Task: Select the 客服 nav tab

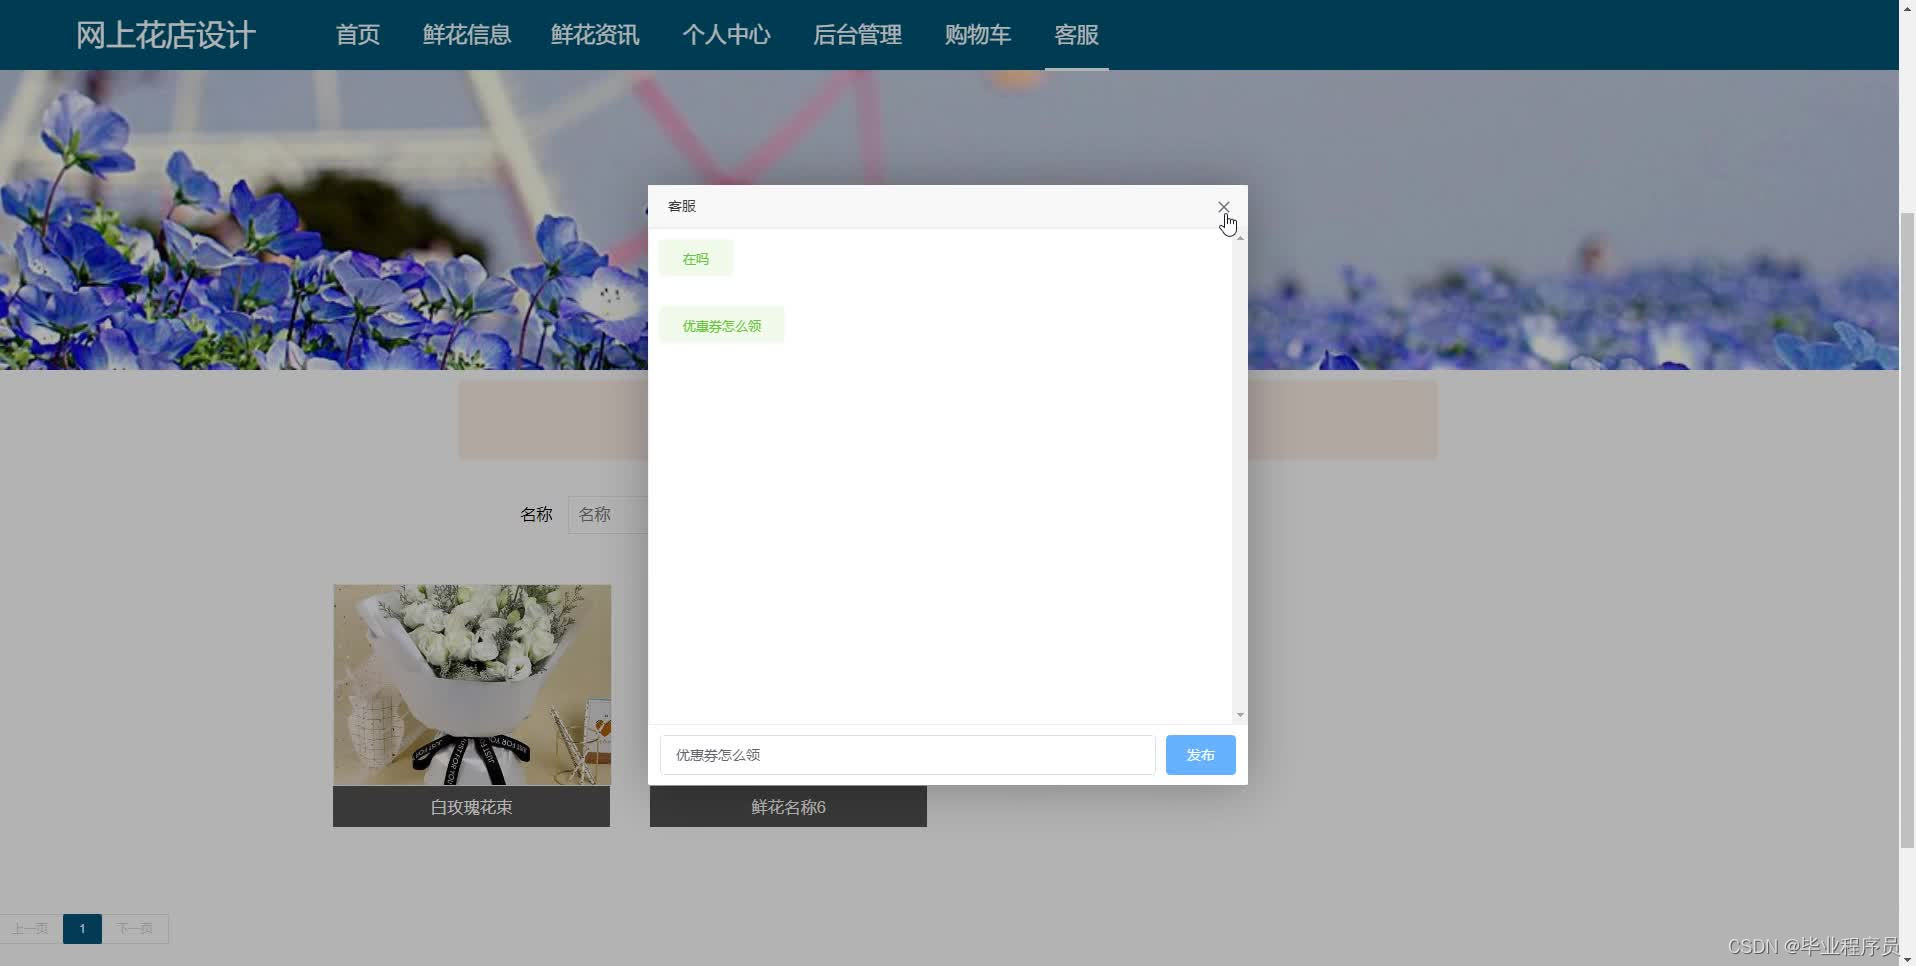Action: point(1077,35)
